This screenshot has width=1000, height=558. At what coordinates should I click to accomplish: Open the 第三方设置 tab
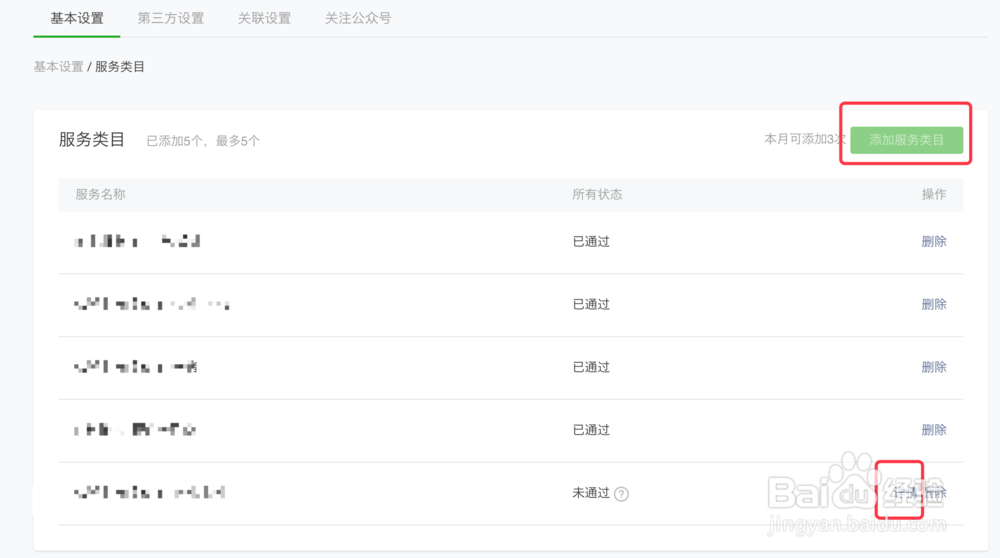point(170,18)
